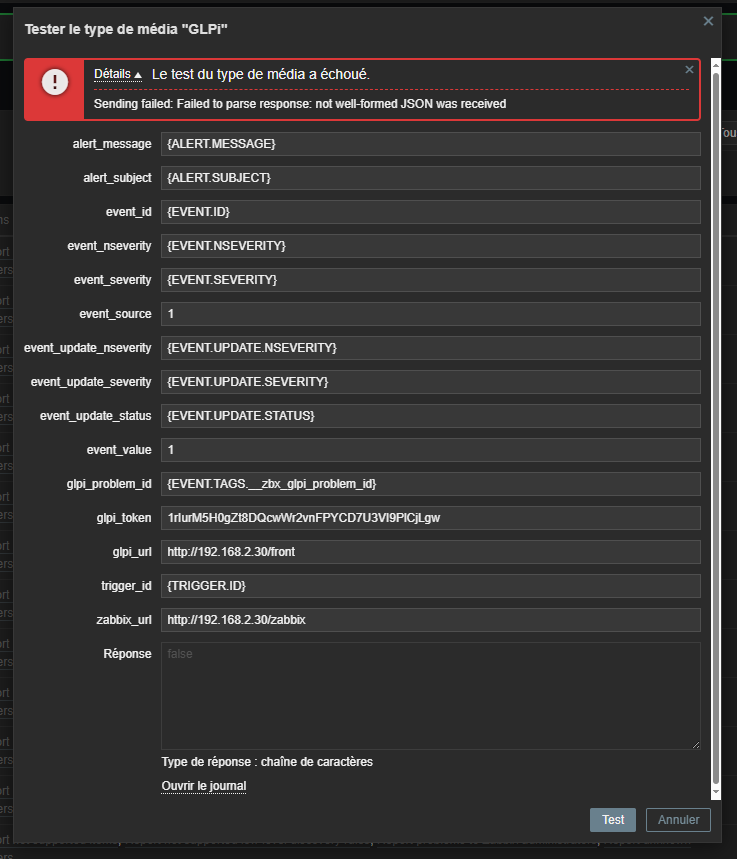Edit the event_update_status field

click(430, 416)
